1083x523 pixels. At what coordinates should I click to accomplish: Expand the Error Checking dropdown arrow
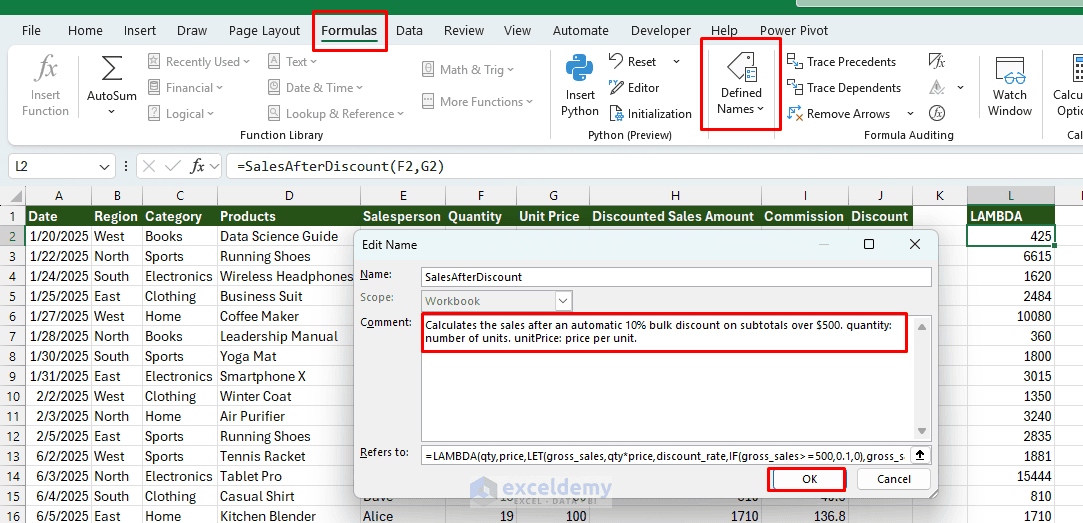[x=960, y=88]
